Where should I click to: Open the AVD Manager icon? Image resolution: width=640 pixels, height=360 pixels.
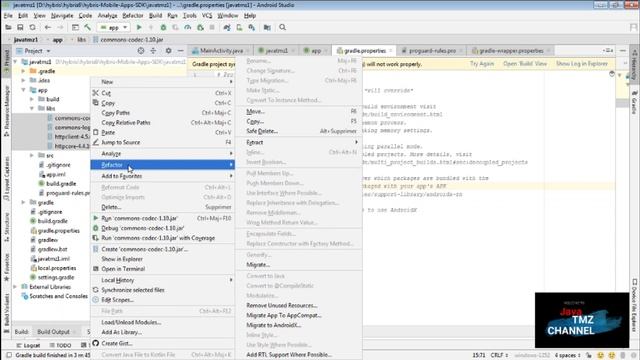click(239, 27)
